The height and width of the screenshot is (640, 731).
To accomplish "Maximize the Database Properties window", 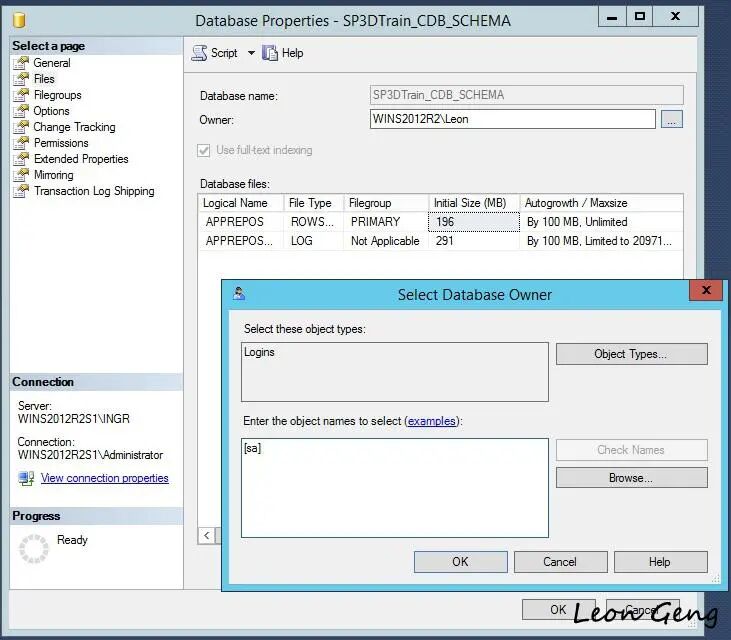I will tap(640, 16).
